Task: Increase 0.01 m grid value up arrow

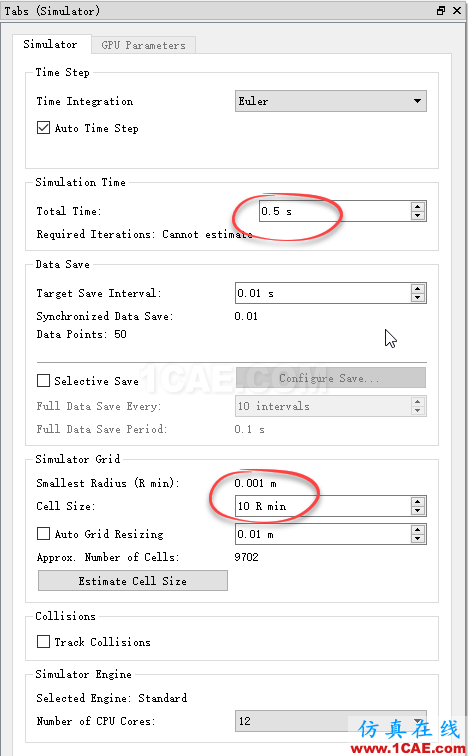Action: tap(418, 529)
